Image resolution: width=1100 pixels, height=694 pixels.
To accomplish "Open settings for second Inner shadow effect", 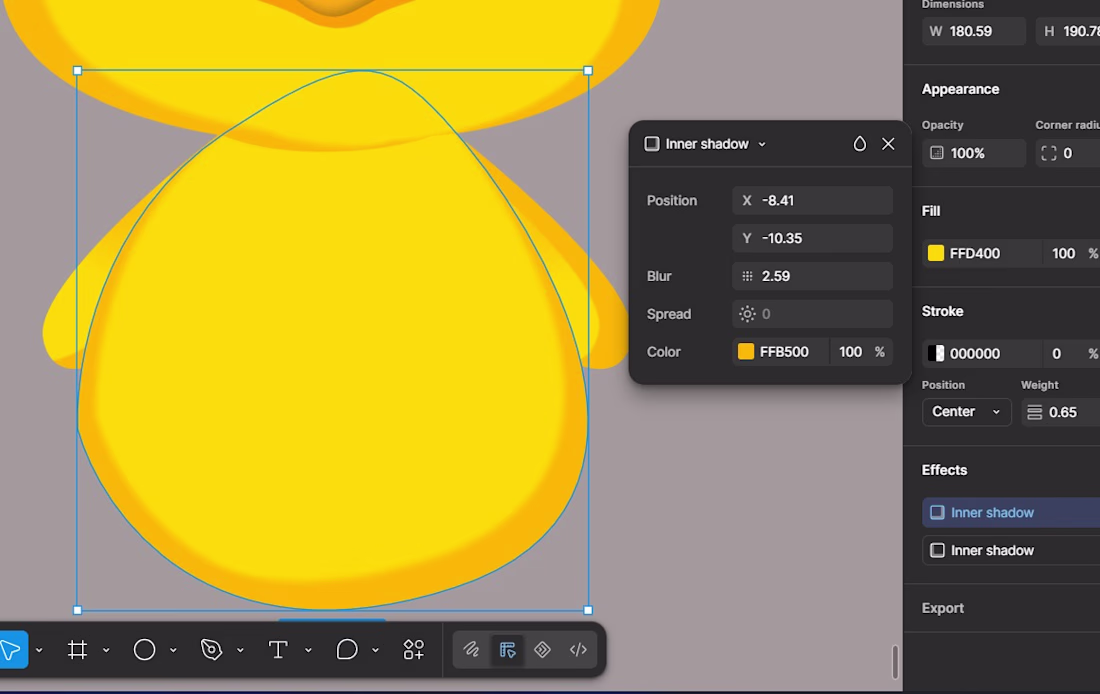I will pos(937,550).
